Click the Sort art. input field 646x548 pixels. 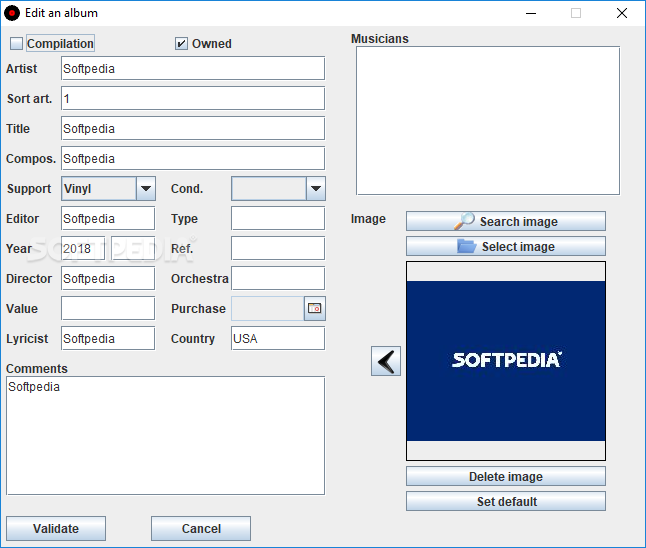193,98
